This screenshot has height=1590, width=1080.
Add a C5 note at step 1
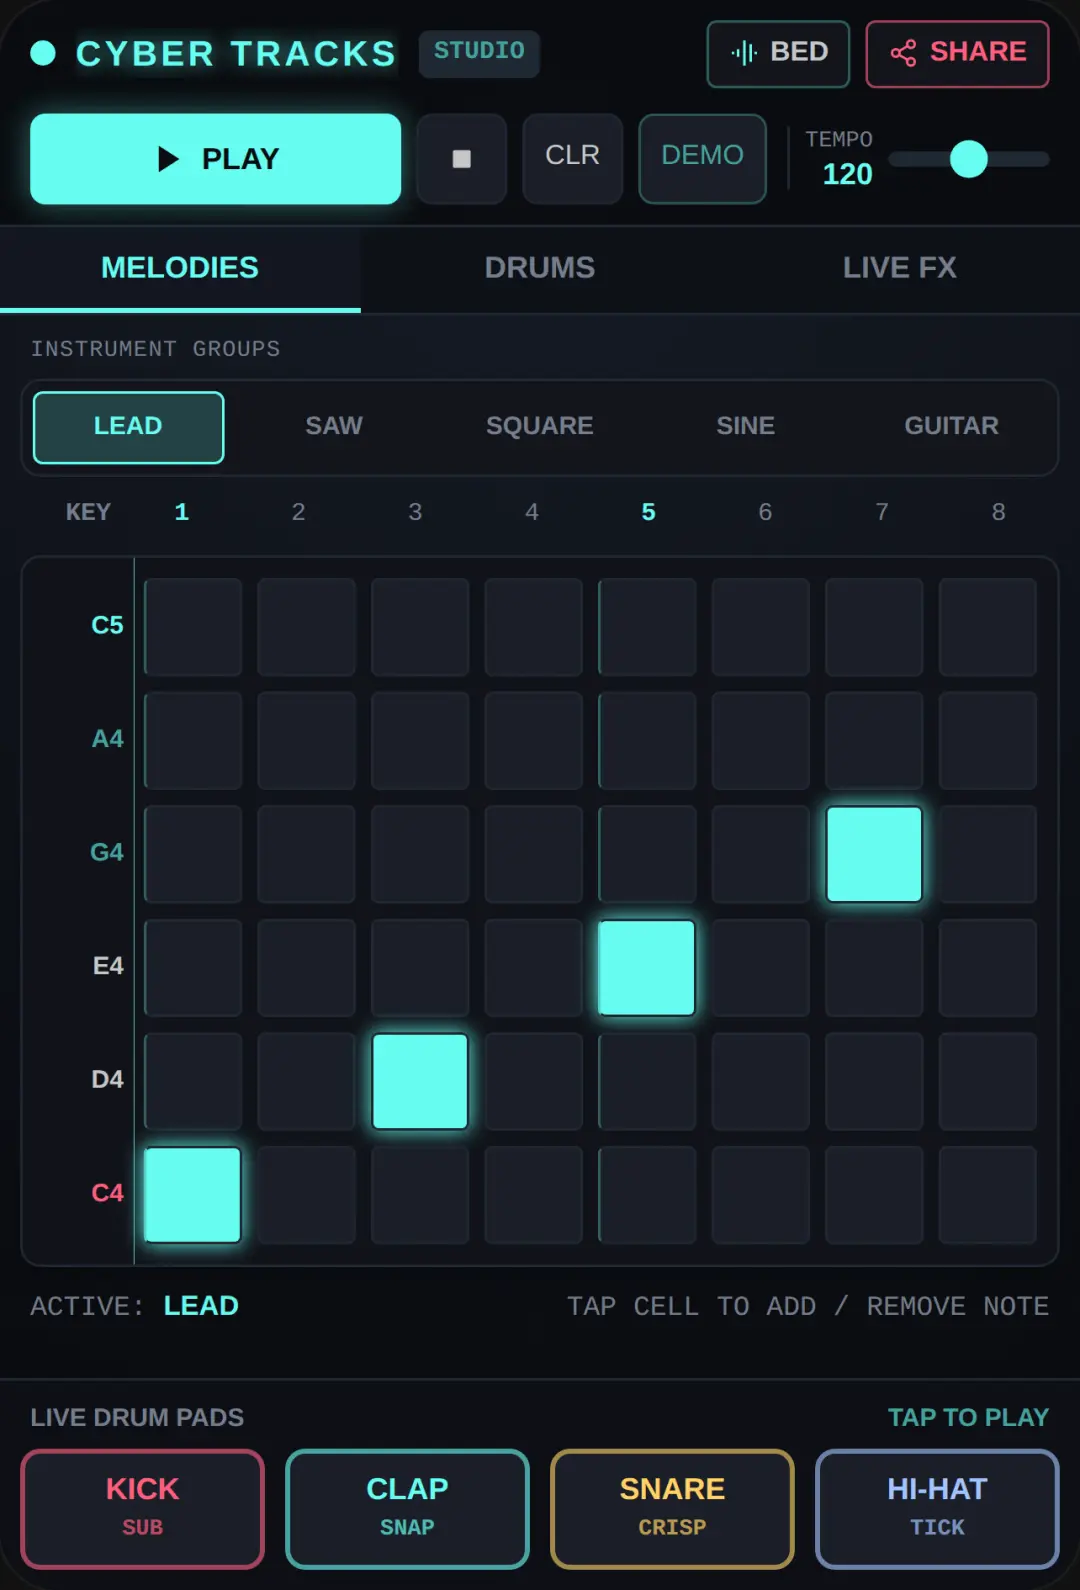coord(193,627)
